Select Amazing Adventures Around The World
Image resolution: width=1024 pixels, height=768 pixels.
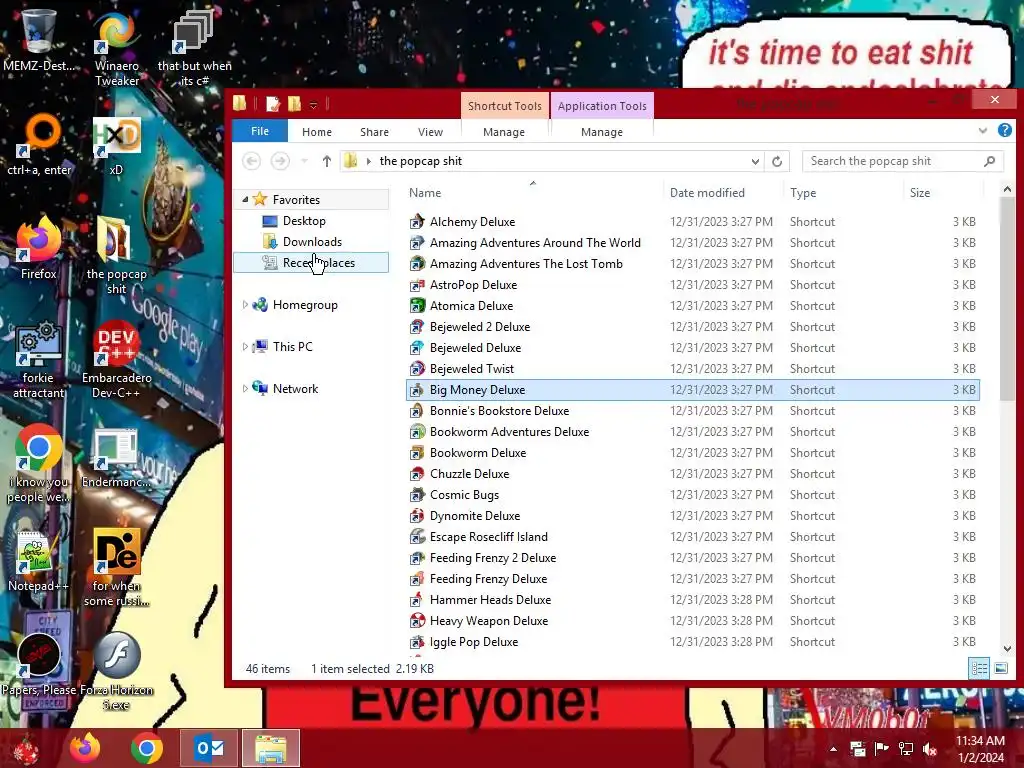click(536, 243)
